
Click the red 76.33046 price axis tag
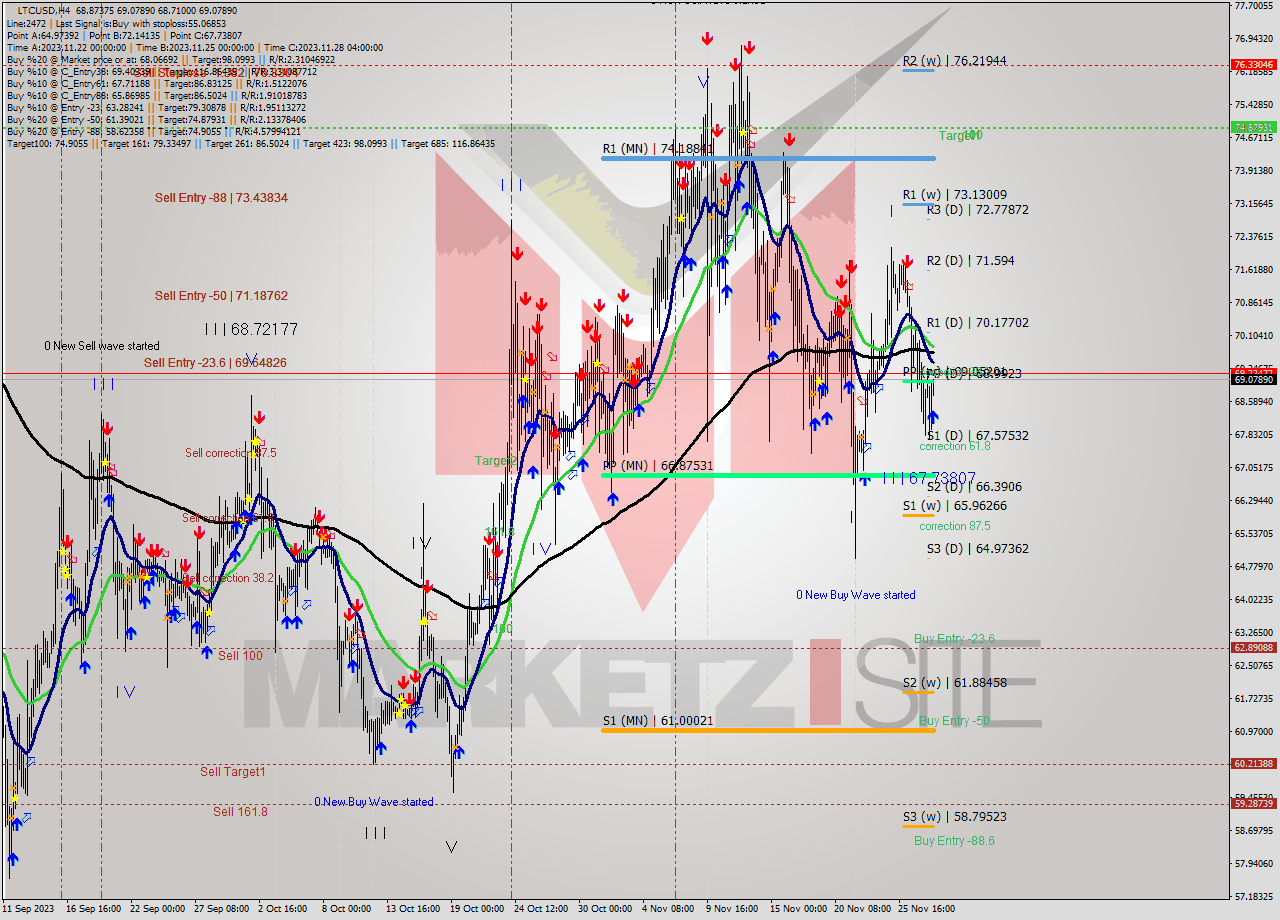point(1254,64)
